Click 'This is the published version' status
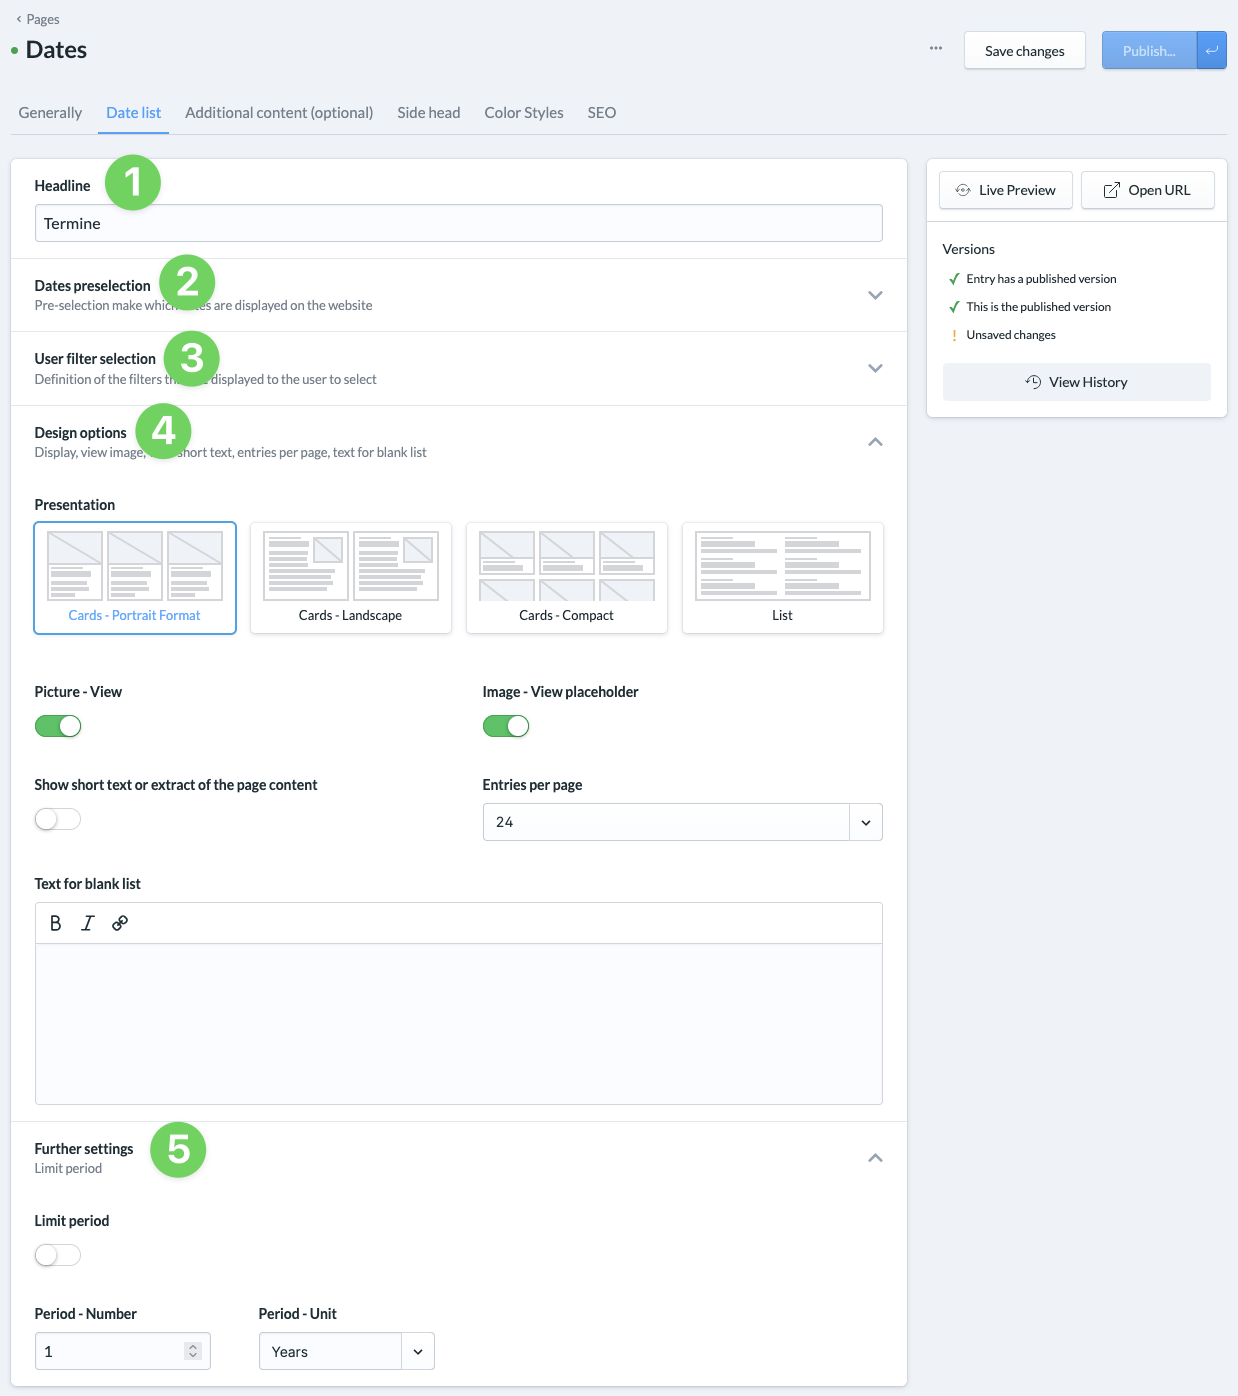1238x1396 pixels. point(1038,307)
